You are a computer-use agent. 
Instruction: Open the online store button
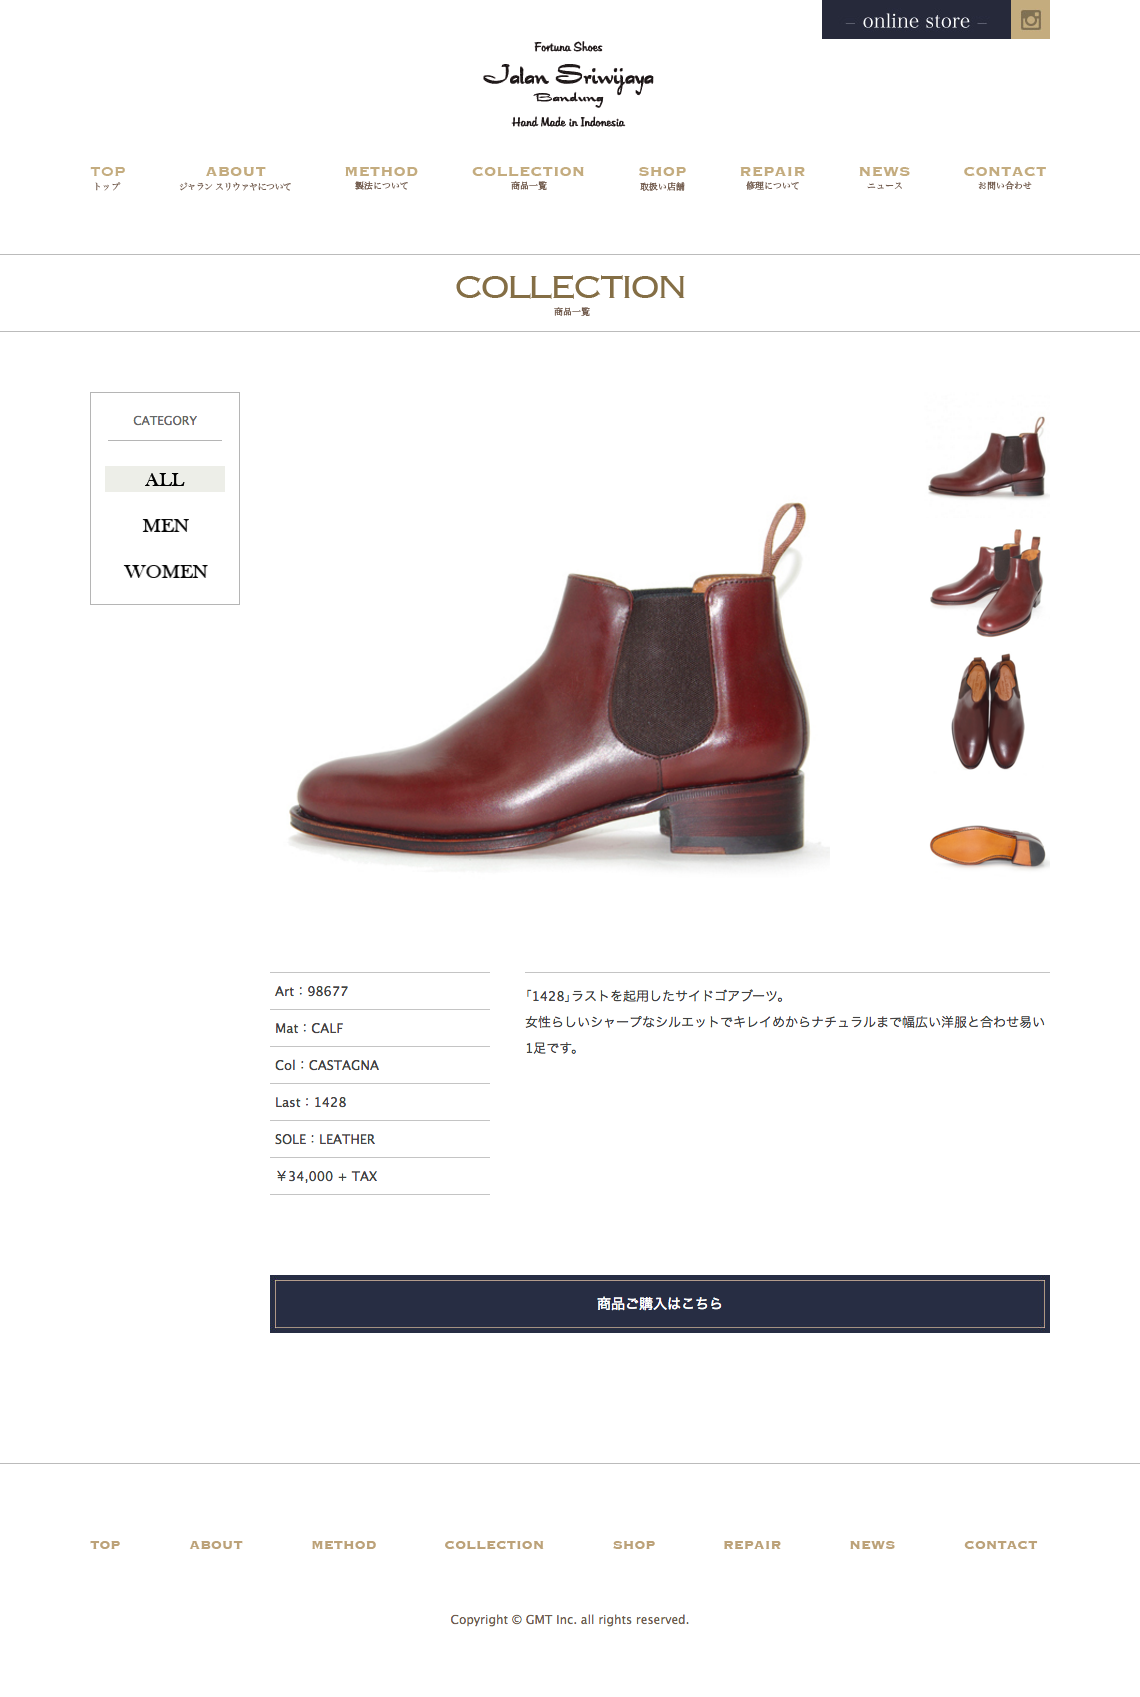coord(916,19)
